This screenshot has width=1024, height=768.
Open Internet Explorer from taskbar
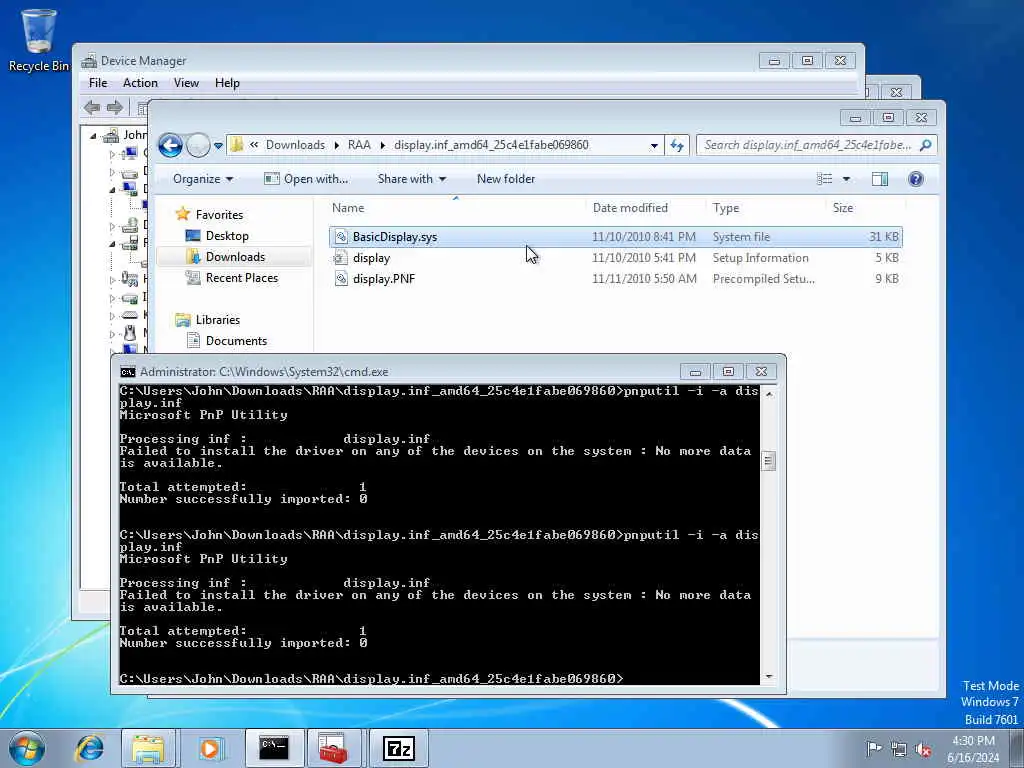(x=89, y=748)
